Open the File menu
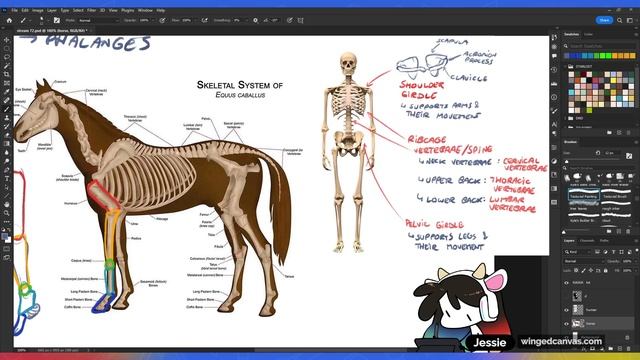Image resolution: width=640 pixels, height=360 pixels. [15, 10]
